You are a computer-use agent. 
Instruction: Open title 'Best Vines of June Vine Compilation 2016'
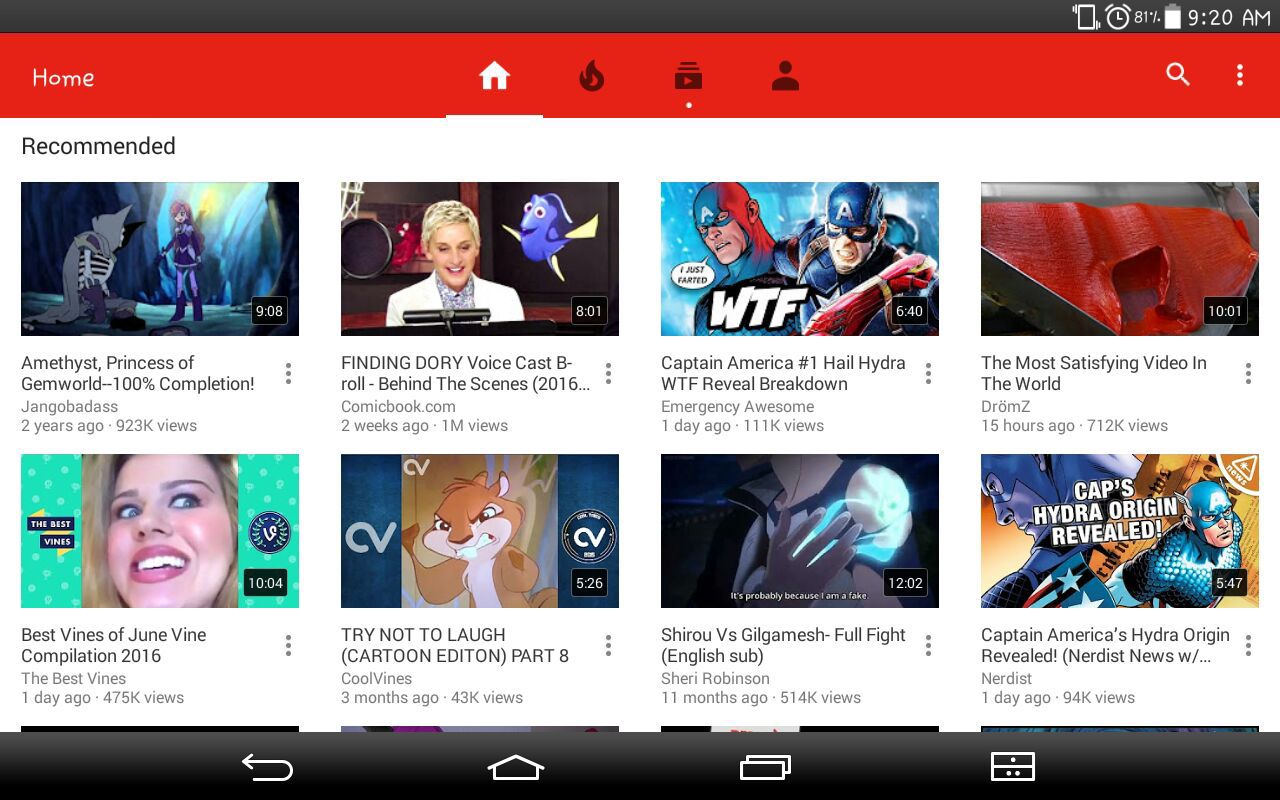pyautogui.click(x=114, y=645)
